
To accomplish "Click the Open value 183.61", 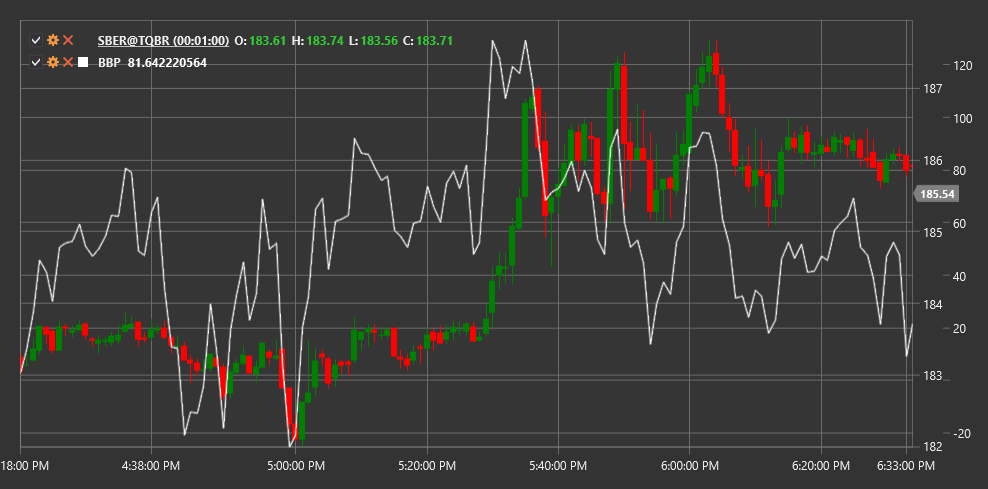I will pos(268,41).
